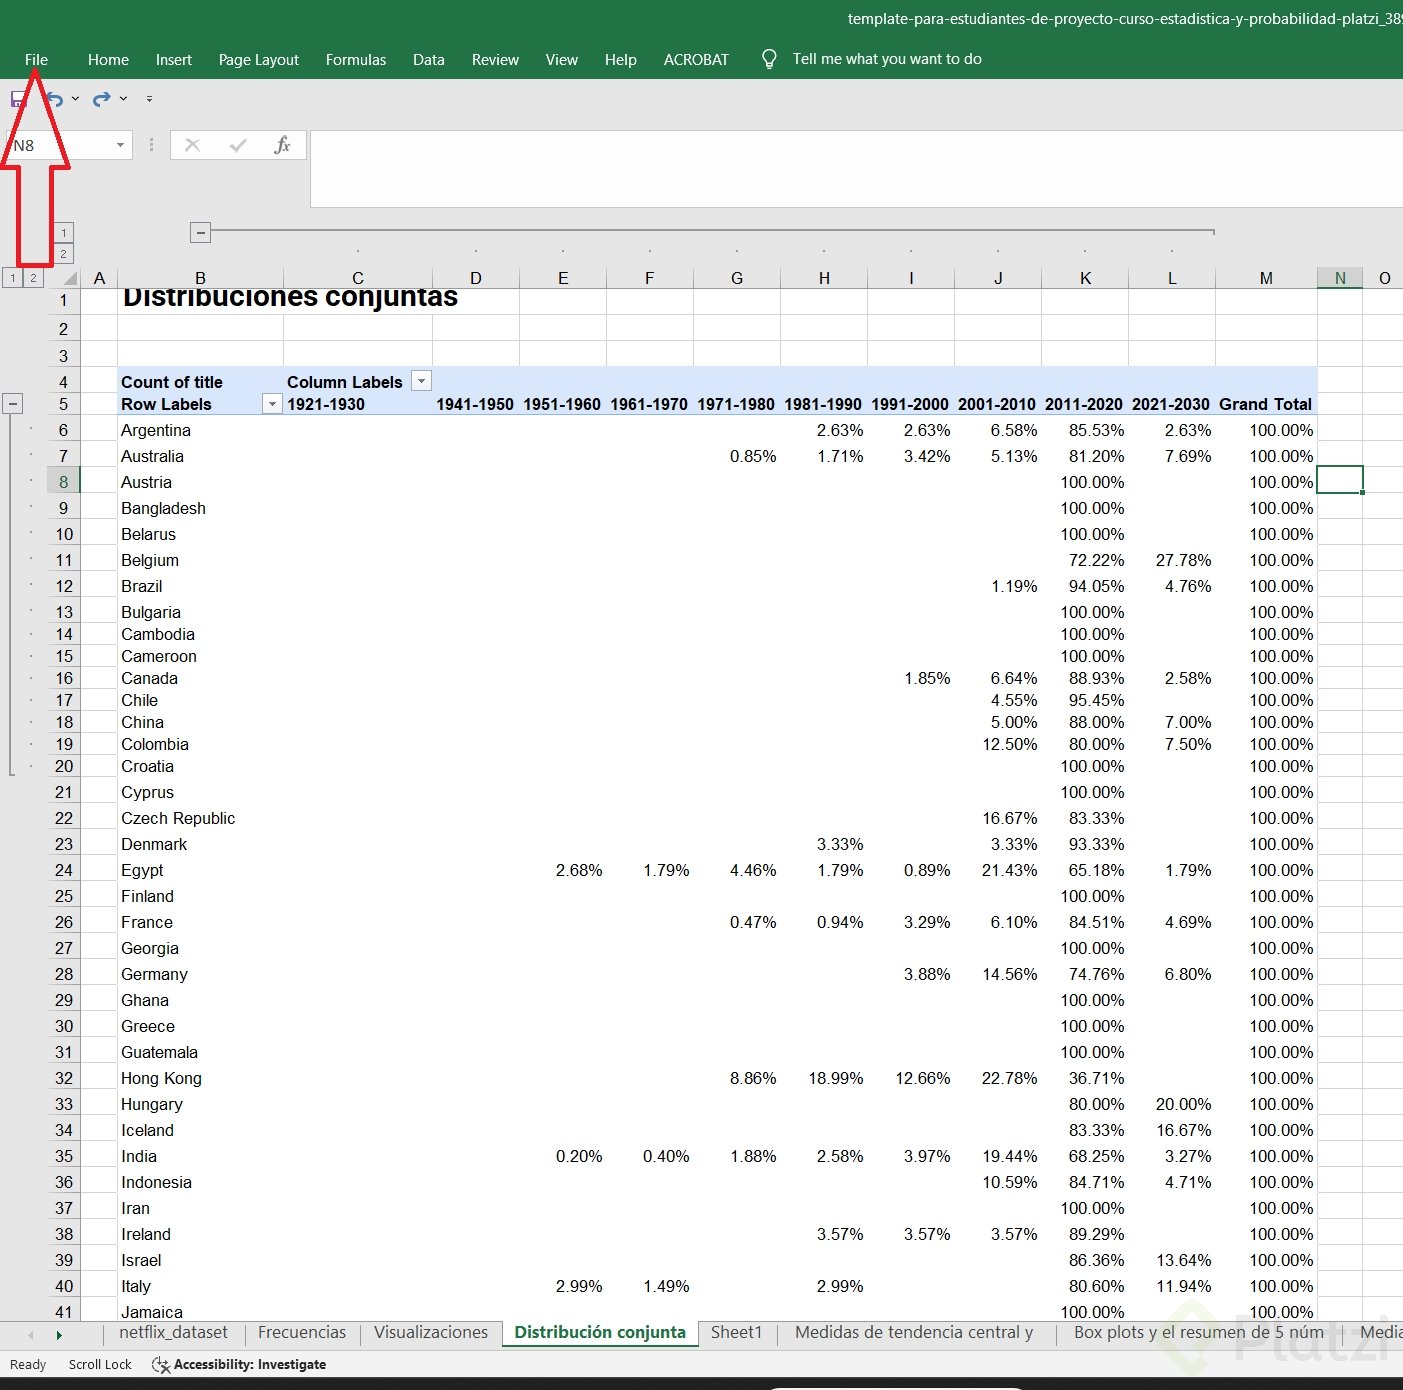Open the File menu
The image size is (1403, 1390).
[36, 60]
